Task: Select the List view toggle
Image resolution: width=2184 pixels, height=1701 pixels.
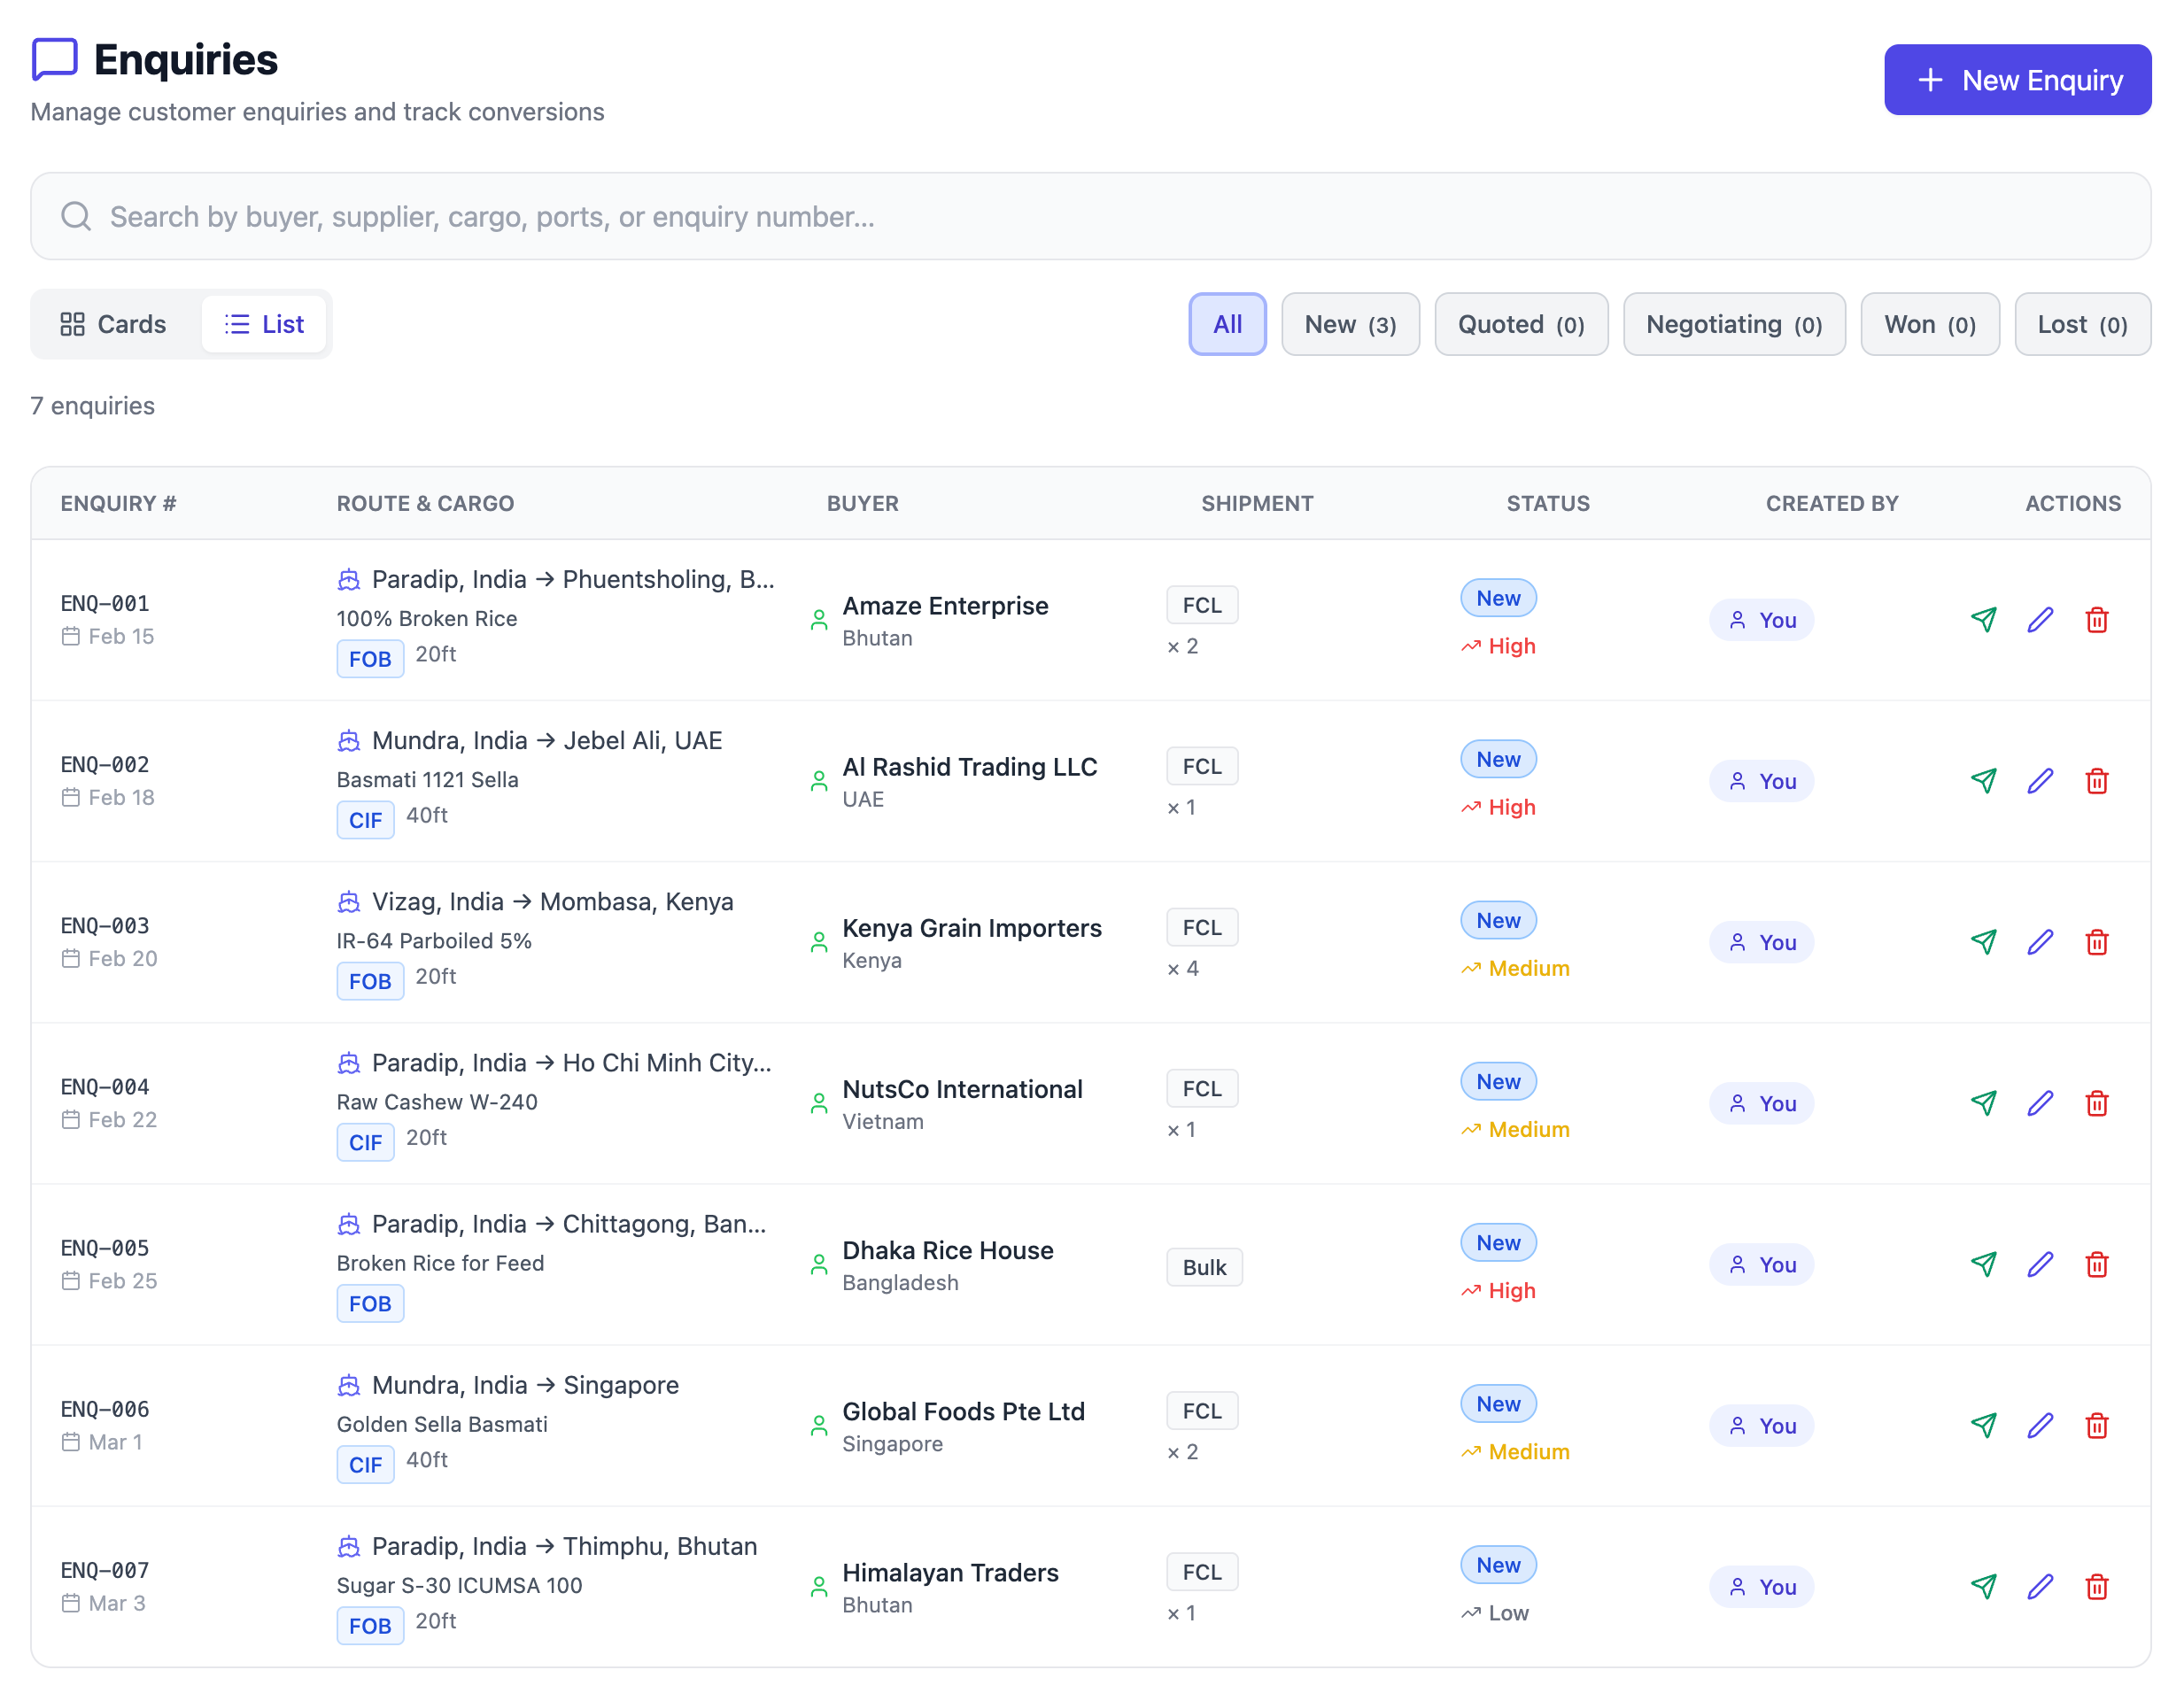Action: click(x=264, y=323)
